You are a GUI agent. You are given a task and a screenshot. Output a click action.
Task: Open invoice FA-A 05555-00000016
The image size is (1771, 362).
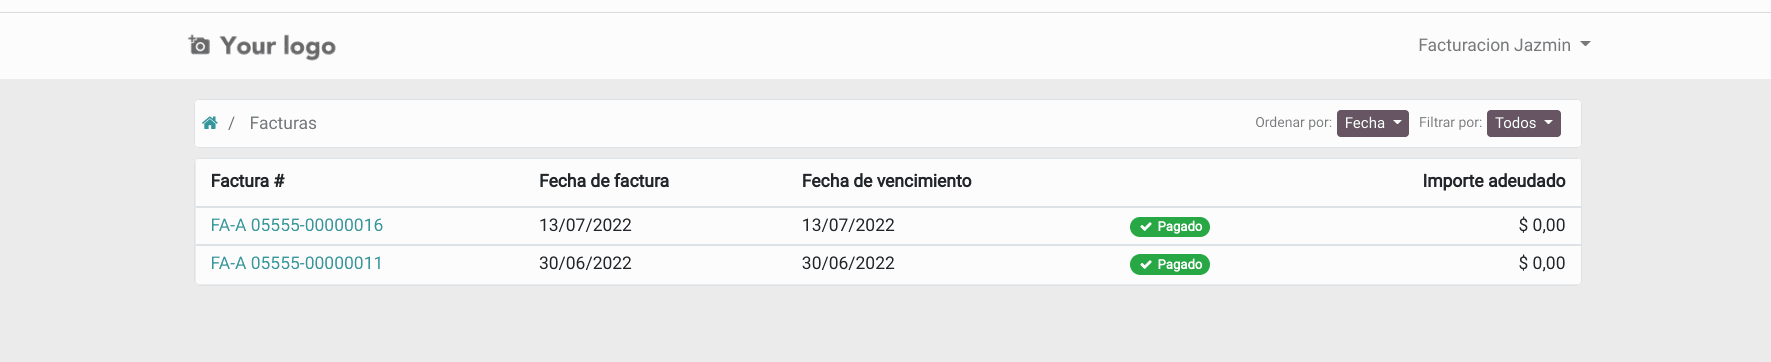pos(297,225)
